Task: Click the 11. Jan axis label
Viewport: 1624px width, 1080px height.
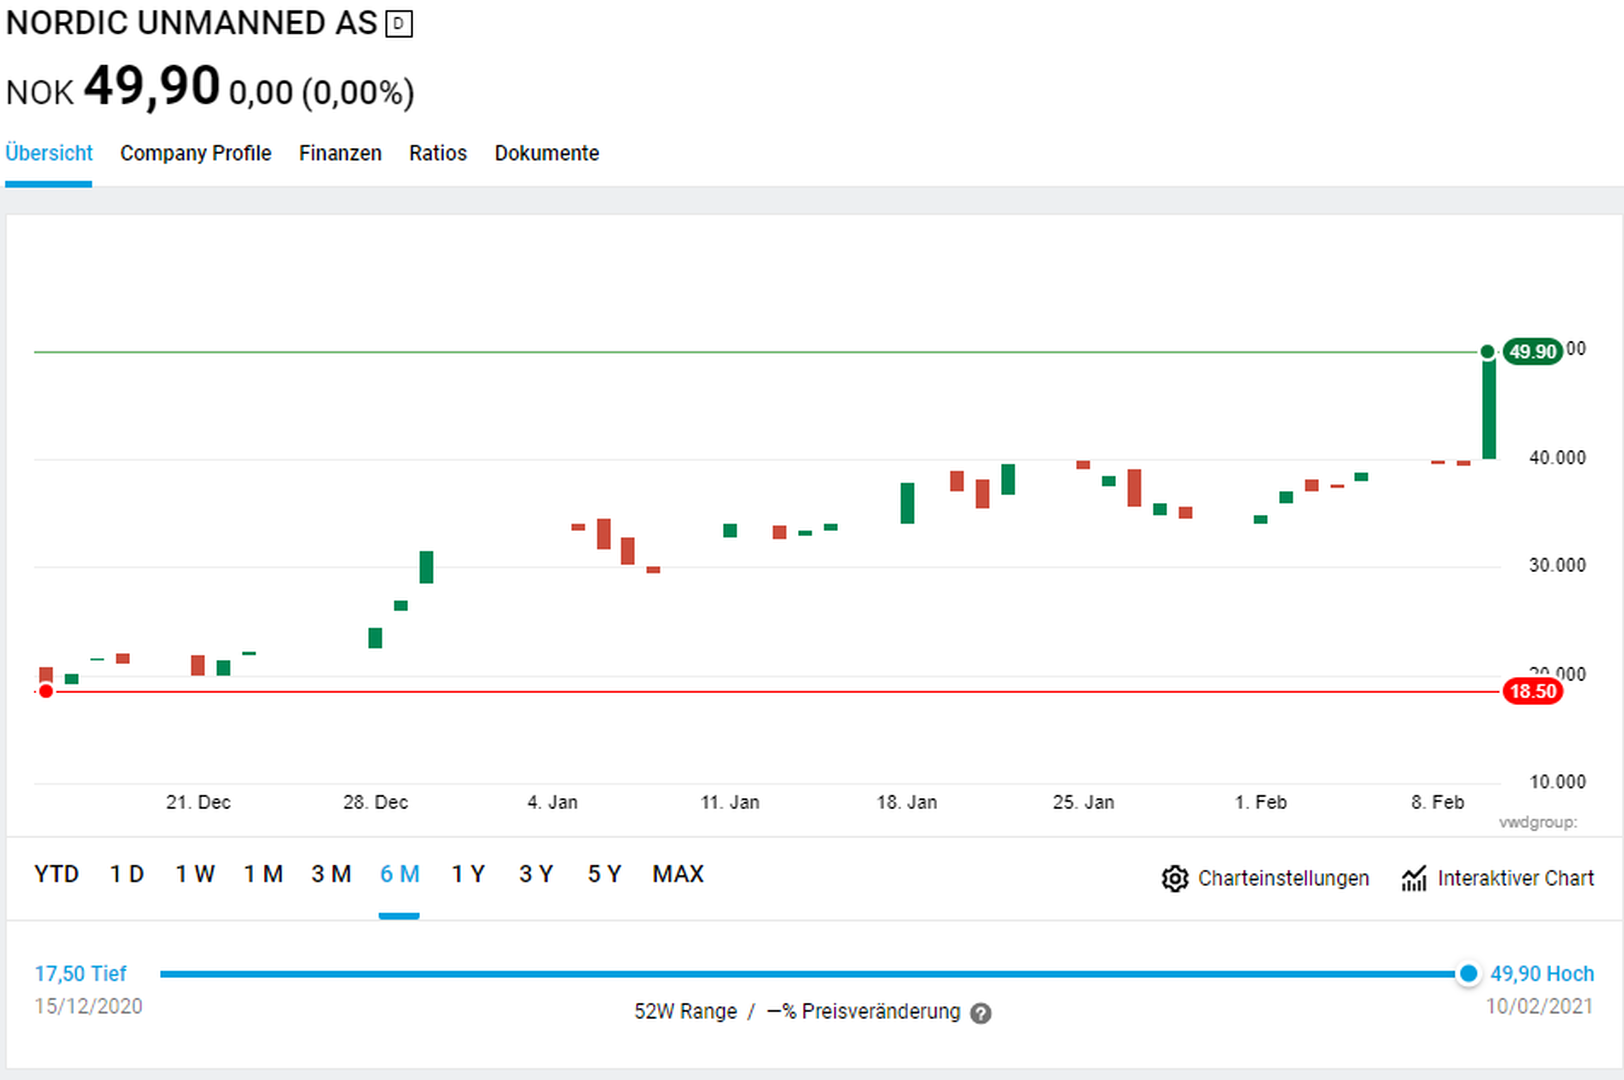Action: click(730, 802)
